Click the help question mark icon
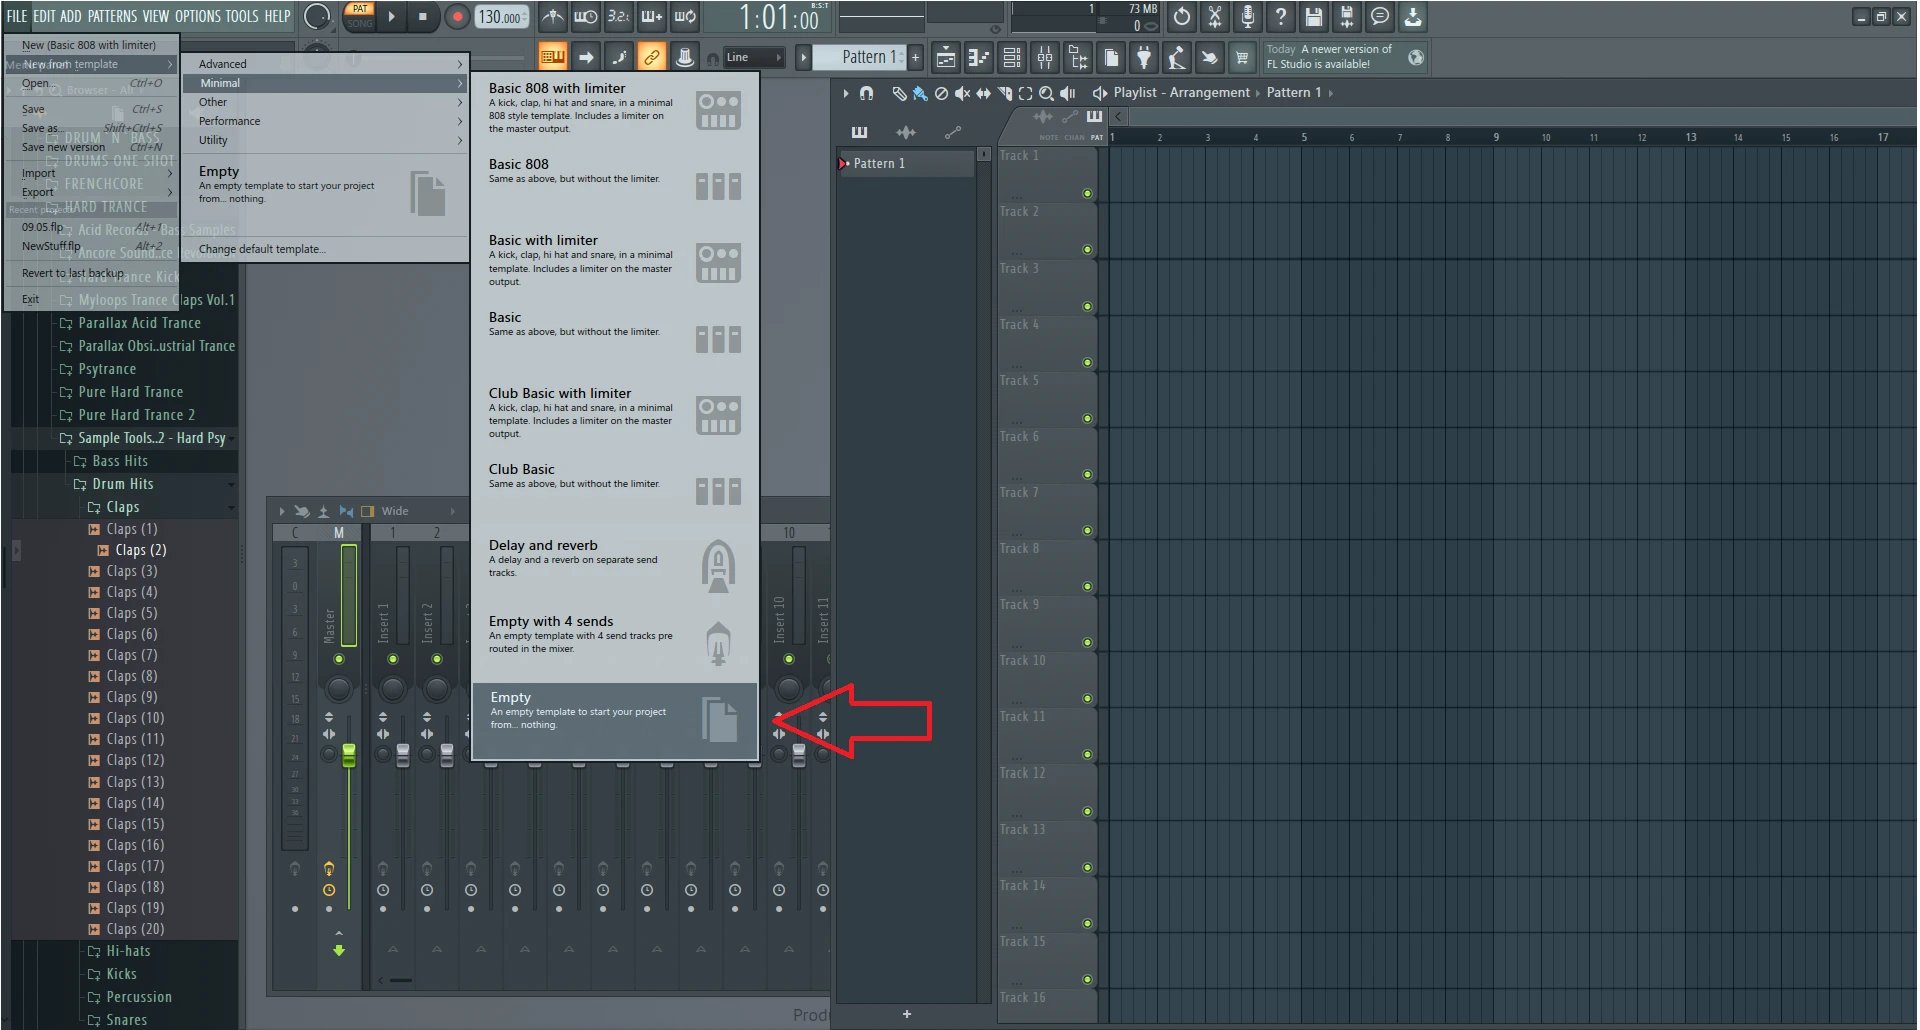Image resolution: width=1920 pixels, height=1030 pixels. (x=1281, y=17)
